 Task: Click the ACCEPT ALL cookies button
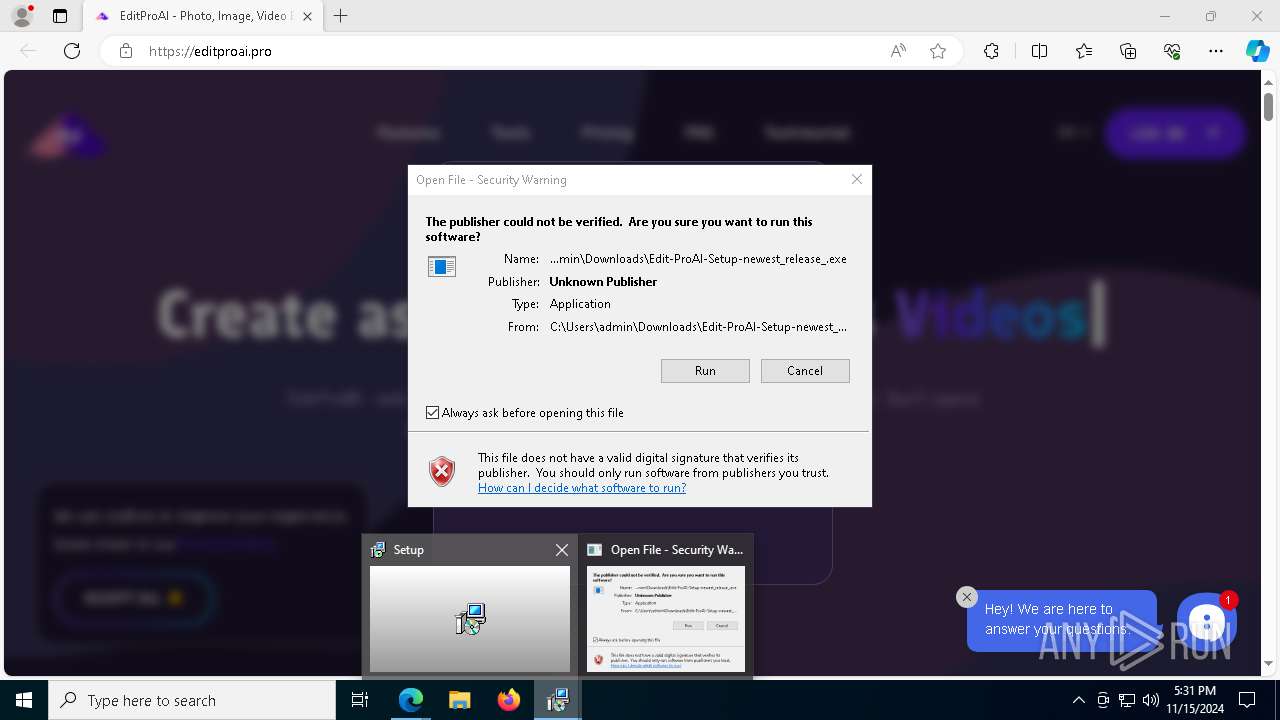click(134, 598)
